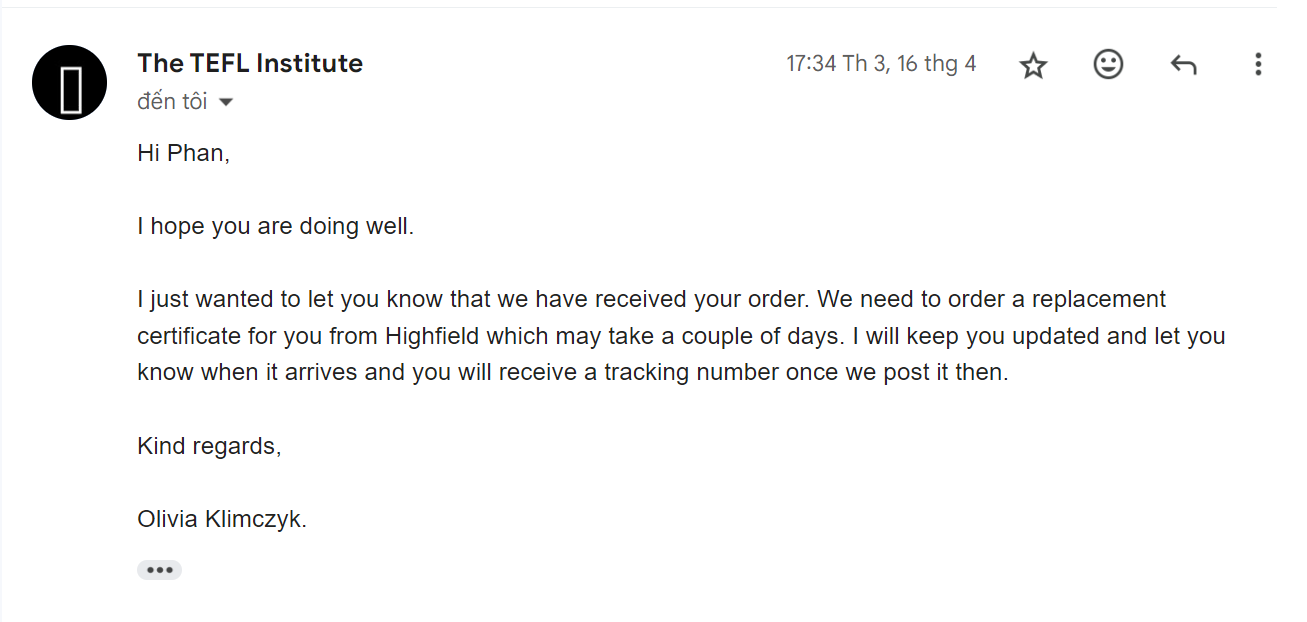Screen dimensions: 1307x622
Task: Click the word certificate in the message
Action: coord(187,337)
